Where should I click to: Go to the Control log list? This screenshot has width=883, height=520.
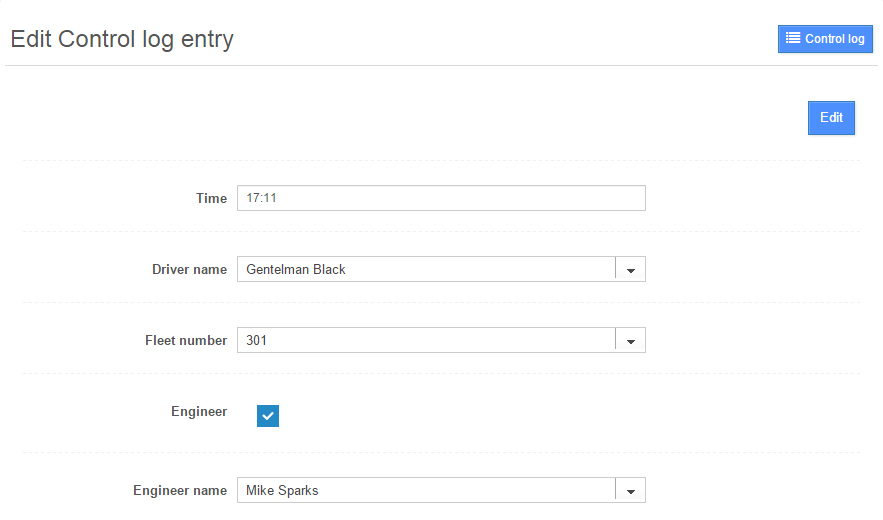click(x=825, y=39)
